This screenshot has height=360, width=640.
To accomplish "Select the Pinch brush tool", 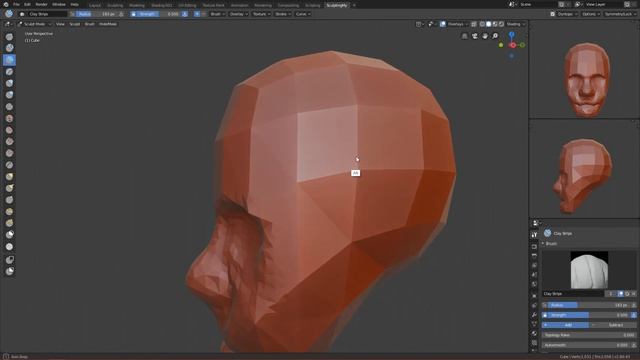I will click(9, 165).
